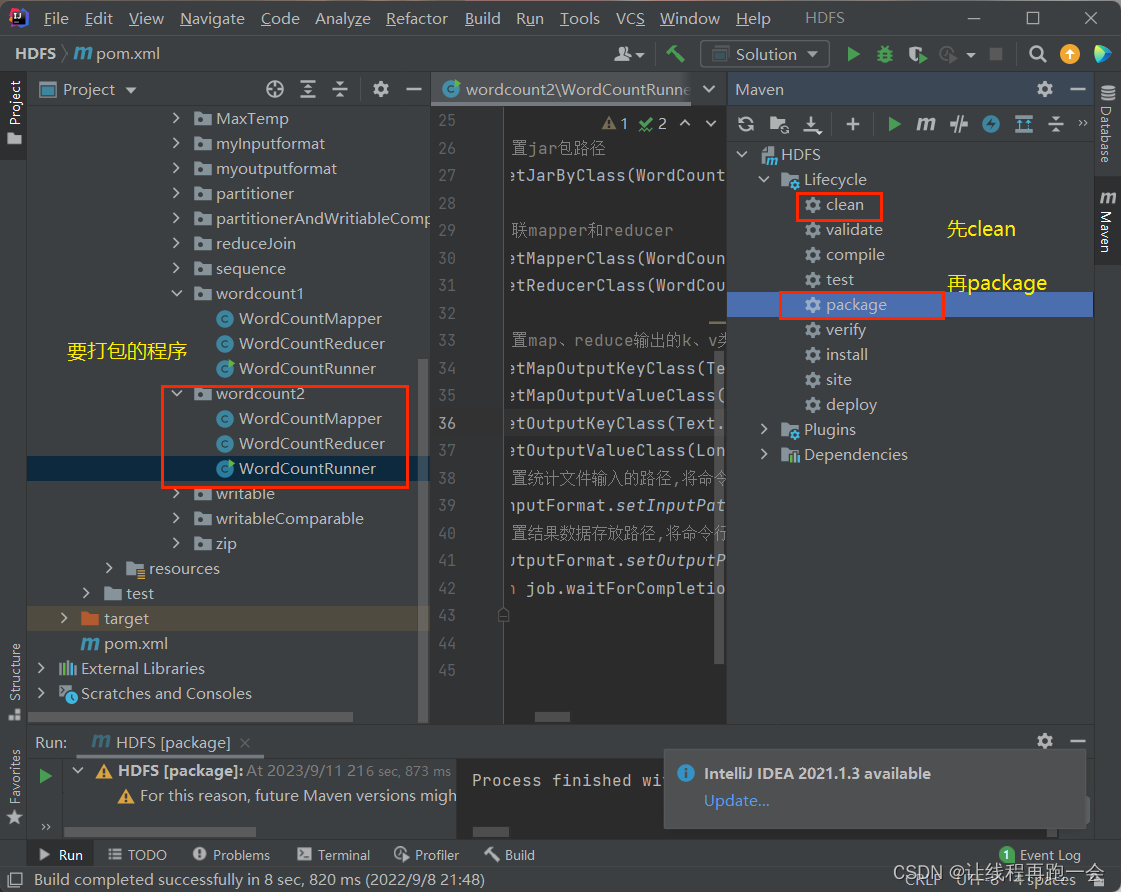Expand the Maven Plugins node

coord(765,430)
